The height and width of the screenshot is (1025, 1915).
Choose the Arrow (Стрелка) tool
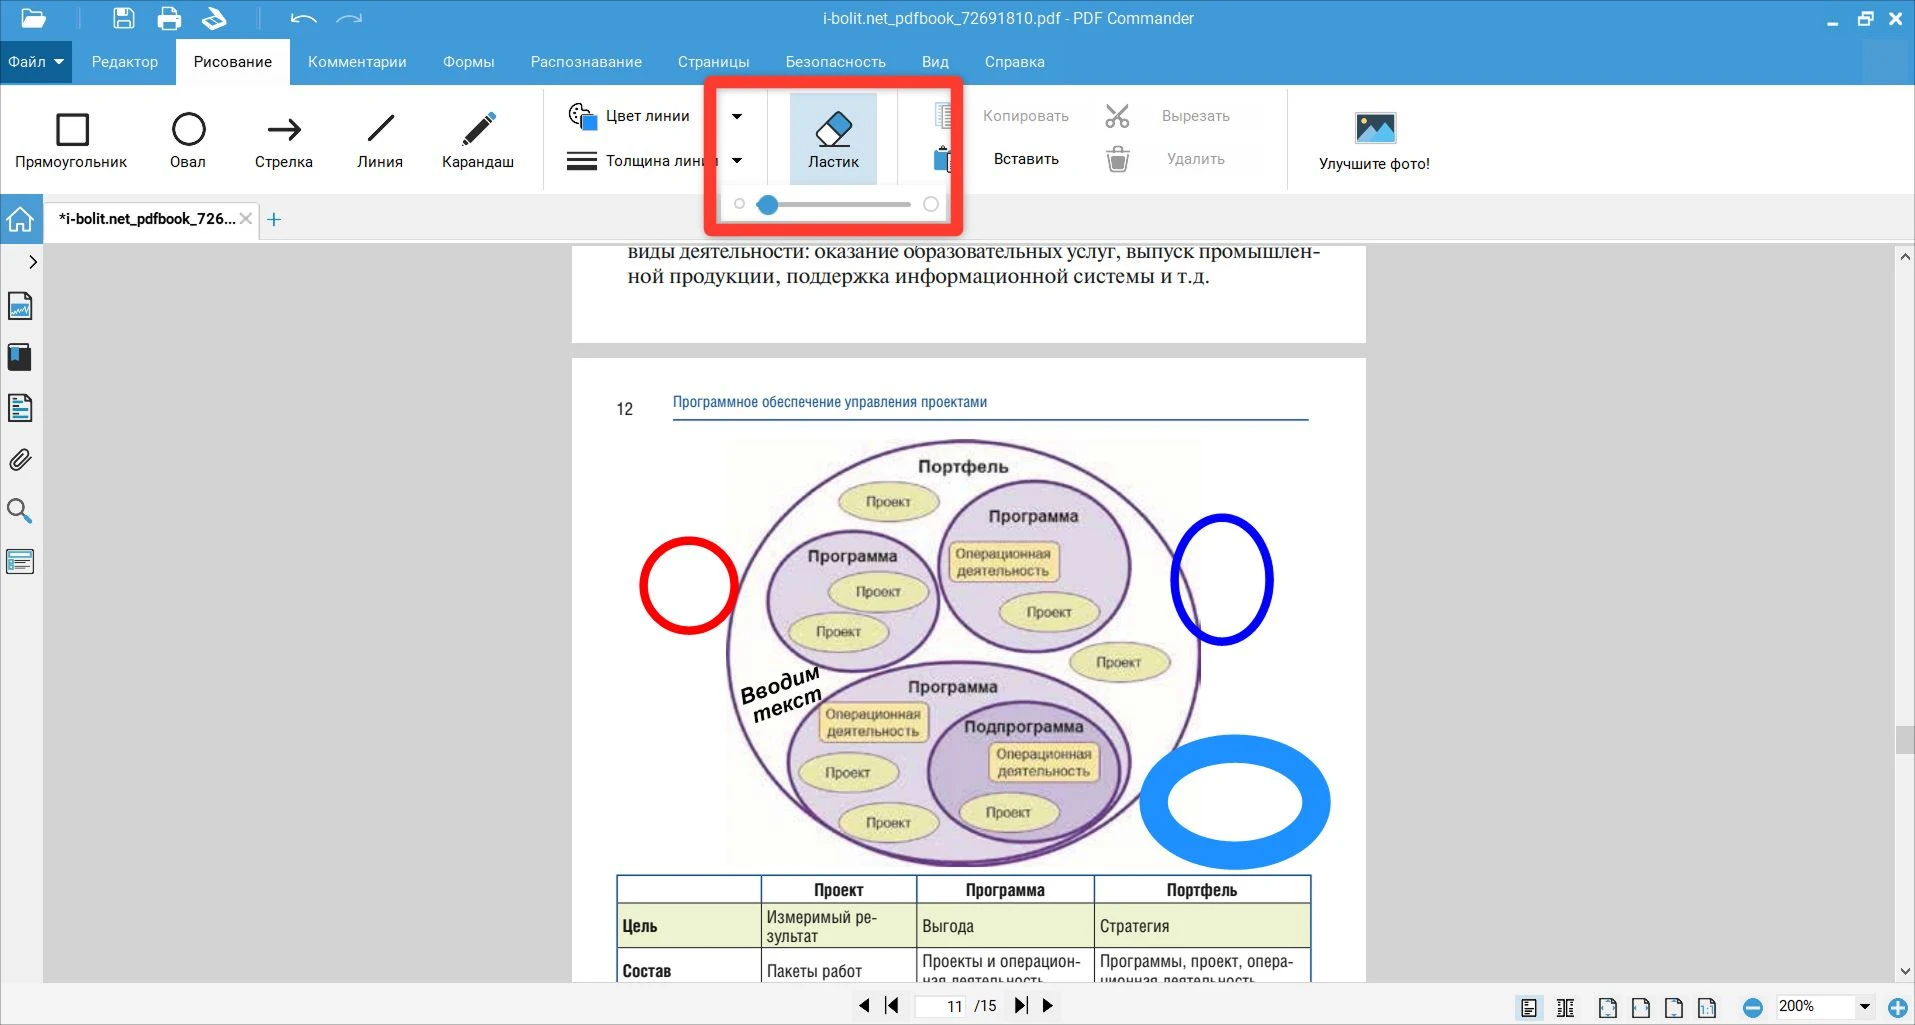284,140
